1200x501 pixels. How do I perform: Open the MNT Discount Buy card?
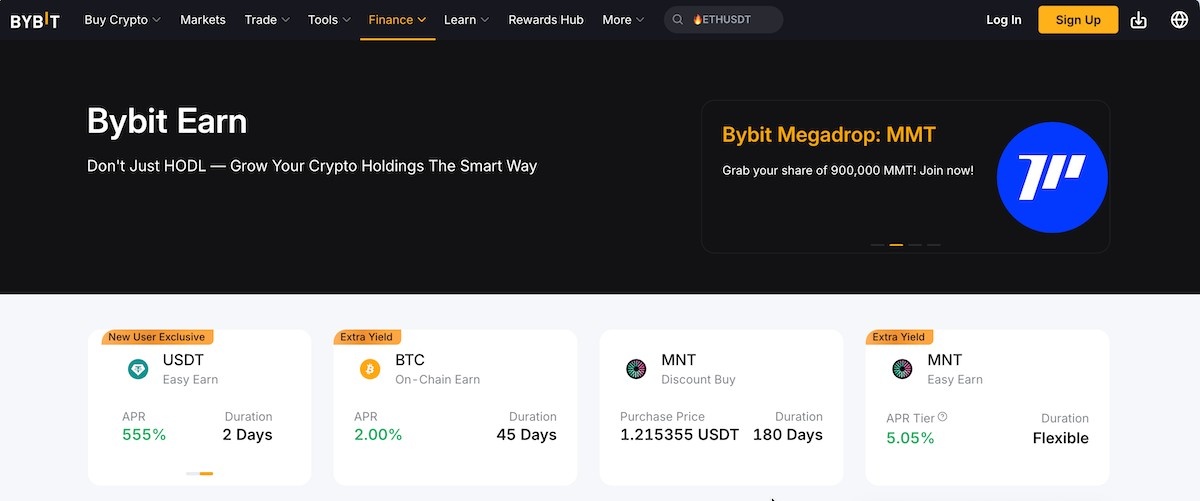pyautogui.click(x=721, y=407)
